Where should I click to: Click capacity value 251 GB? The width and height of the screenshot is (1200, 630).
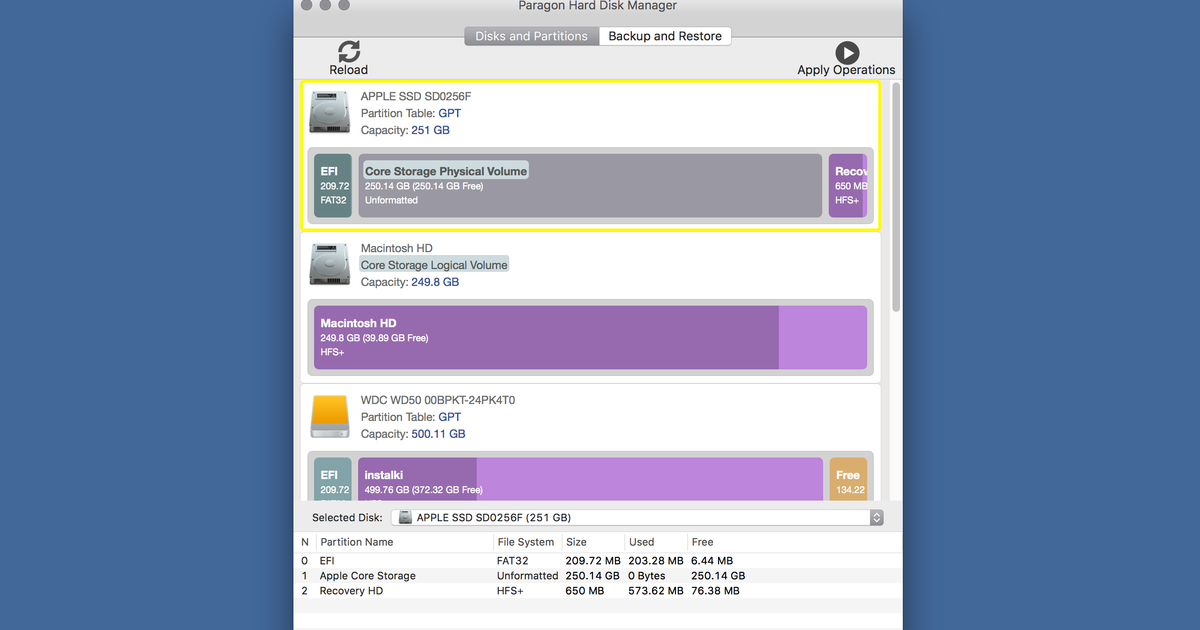pyautogui.click(x=430, y=130)
